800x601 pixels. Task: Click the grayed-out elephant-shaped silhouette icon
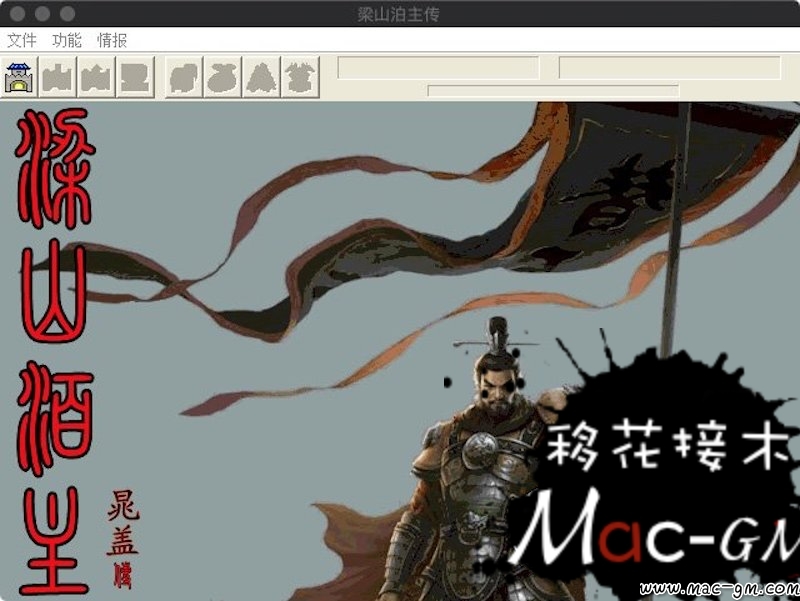(x=184, y=77)
